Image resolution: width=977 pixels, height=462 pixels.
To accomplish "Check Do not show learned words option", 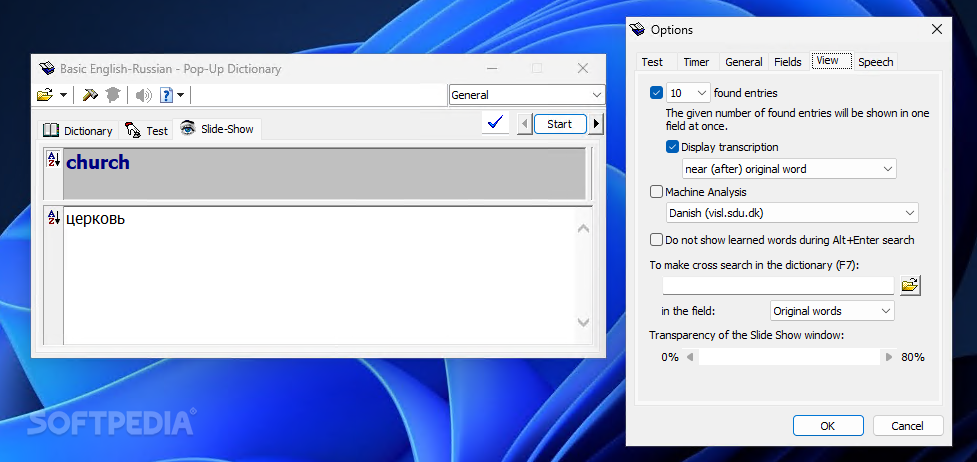I will (x=656, y=240).
